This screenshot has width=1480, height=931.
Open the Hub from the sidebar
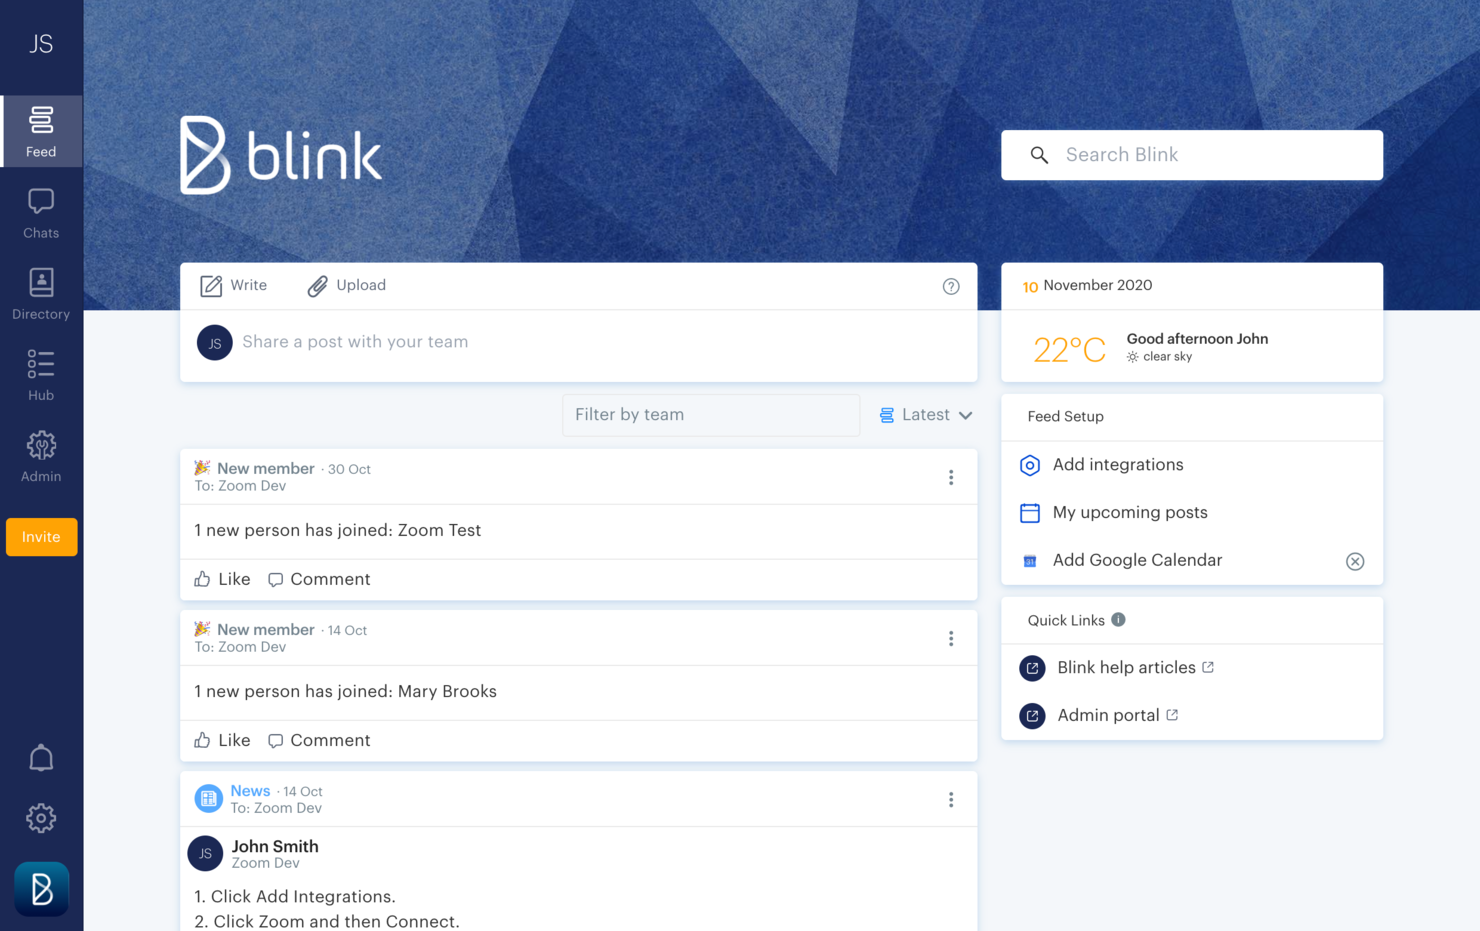pos(41,375)
